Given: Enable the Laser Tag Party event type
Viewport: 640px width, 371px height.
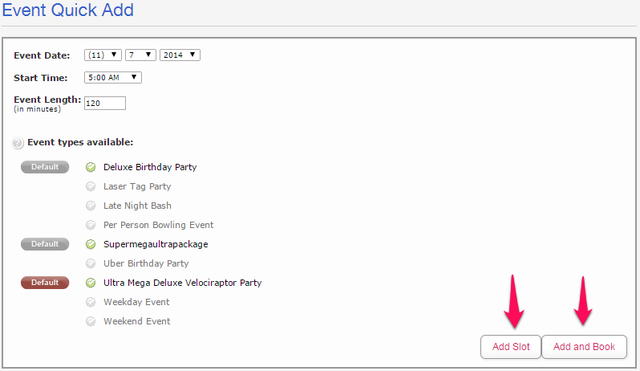Looking at the screenshot, I should click(x=91, y=187).
